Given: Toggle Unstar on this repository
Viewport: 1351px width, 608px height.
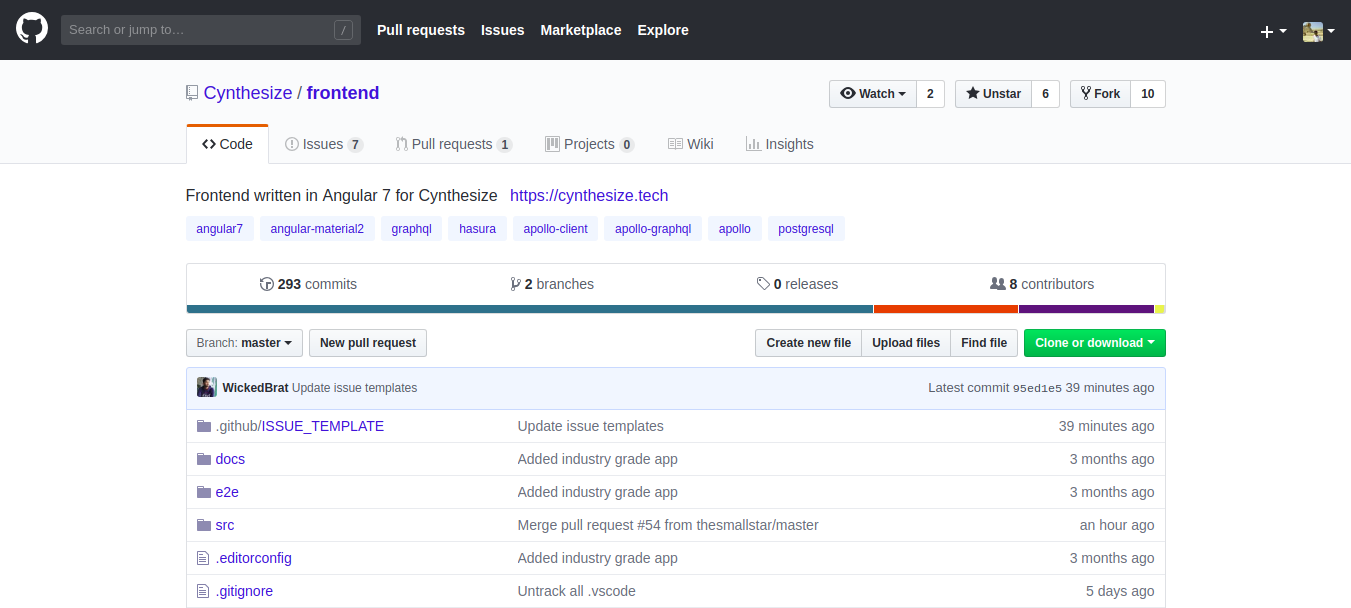Looking at the screenshot, I should click(993, 94).
